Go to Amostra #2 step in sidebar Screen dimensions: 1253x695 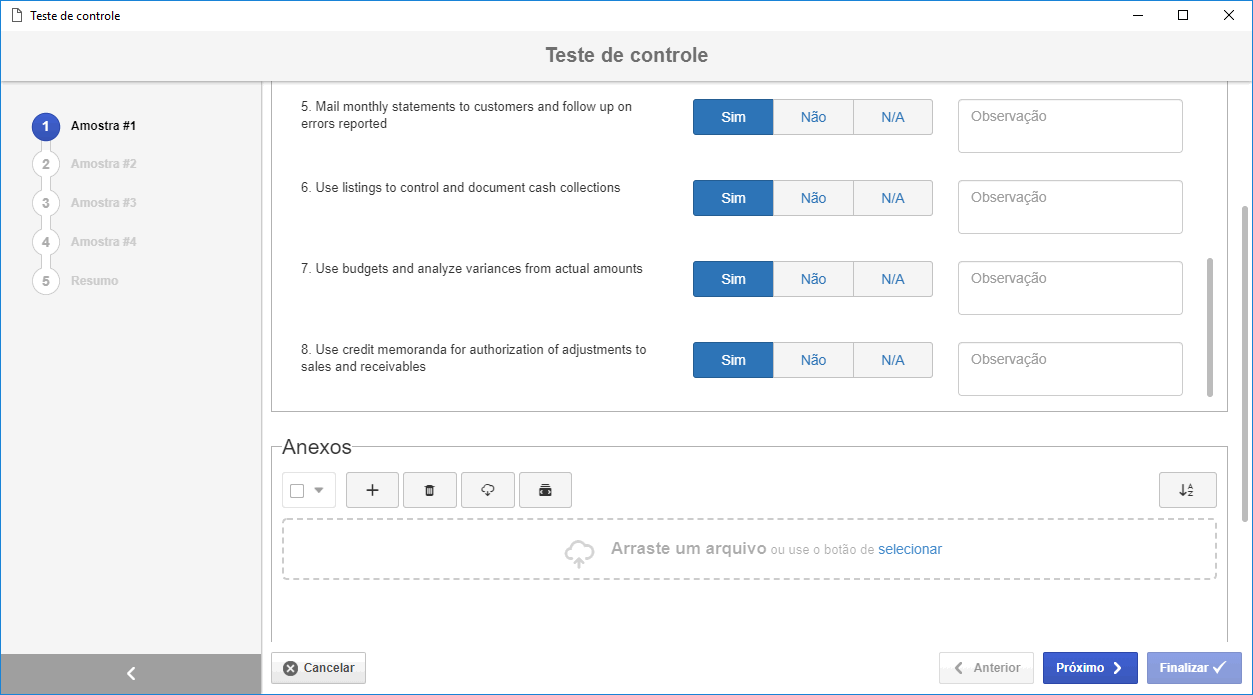tap(103, 164)
